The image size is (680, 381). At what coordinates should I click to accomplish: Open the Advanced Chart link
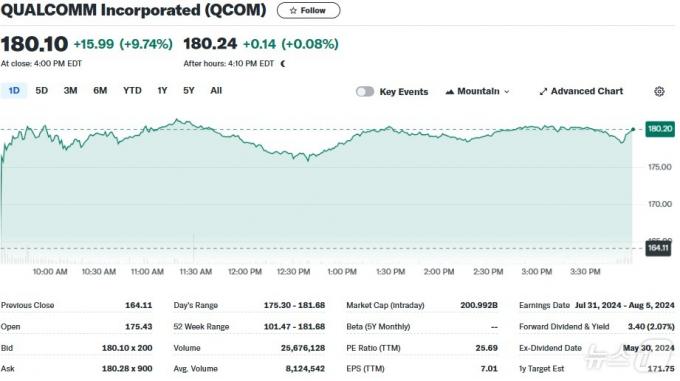click(581, 91)
